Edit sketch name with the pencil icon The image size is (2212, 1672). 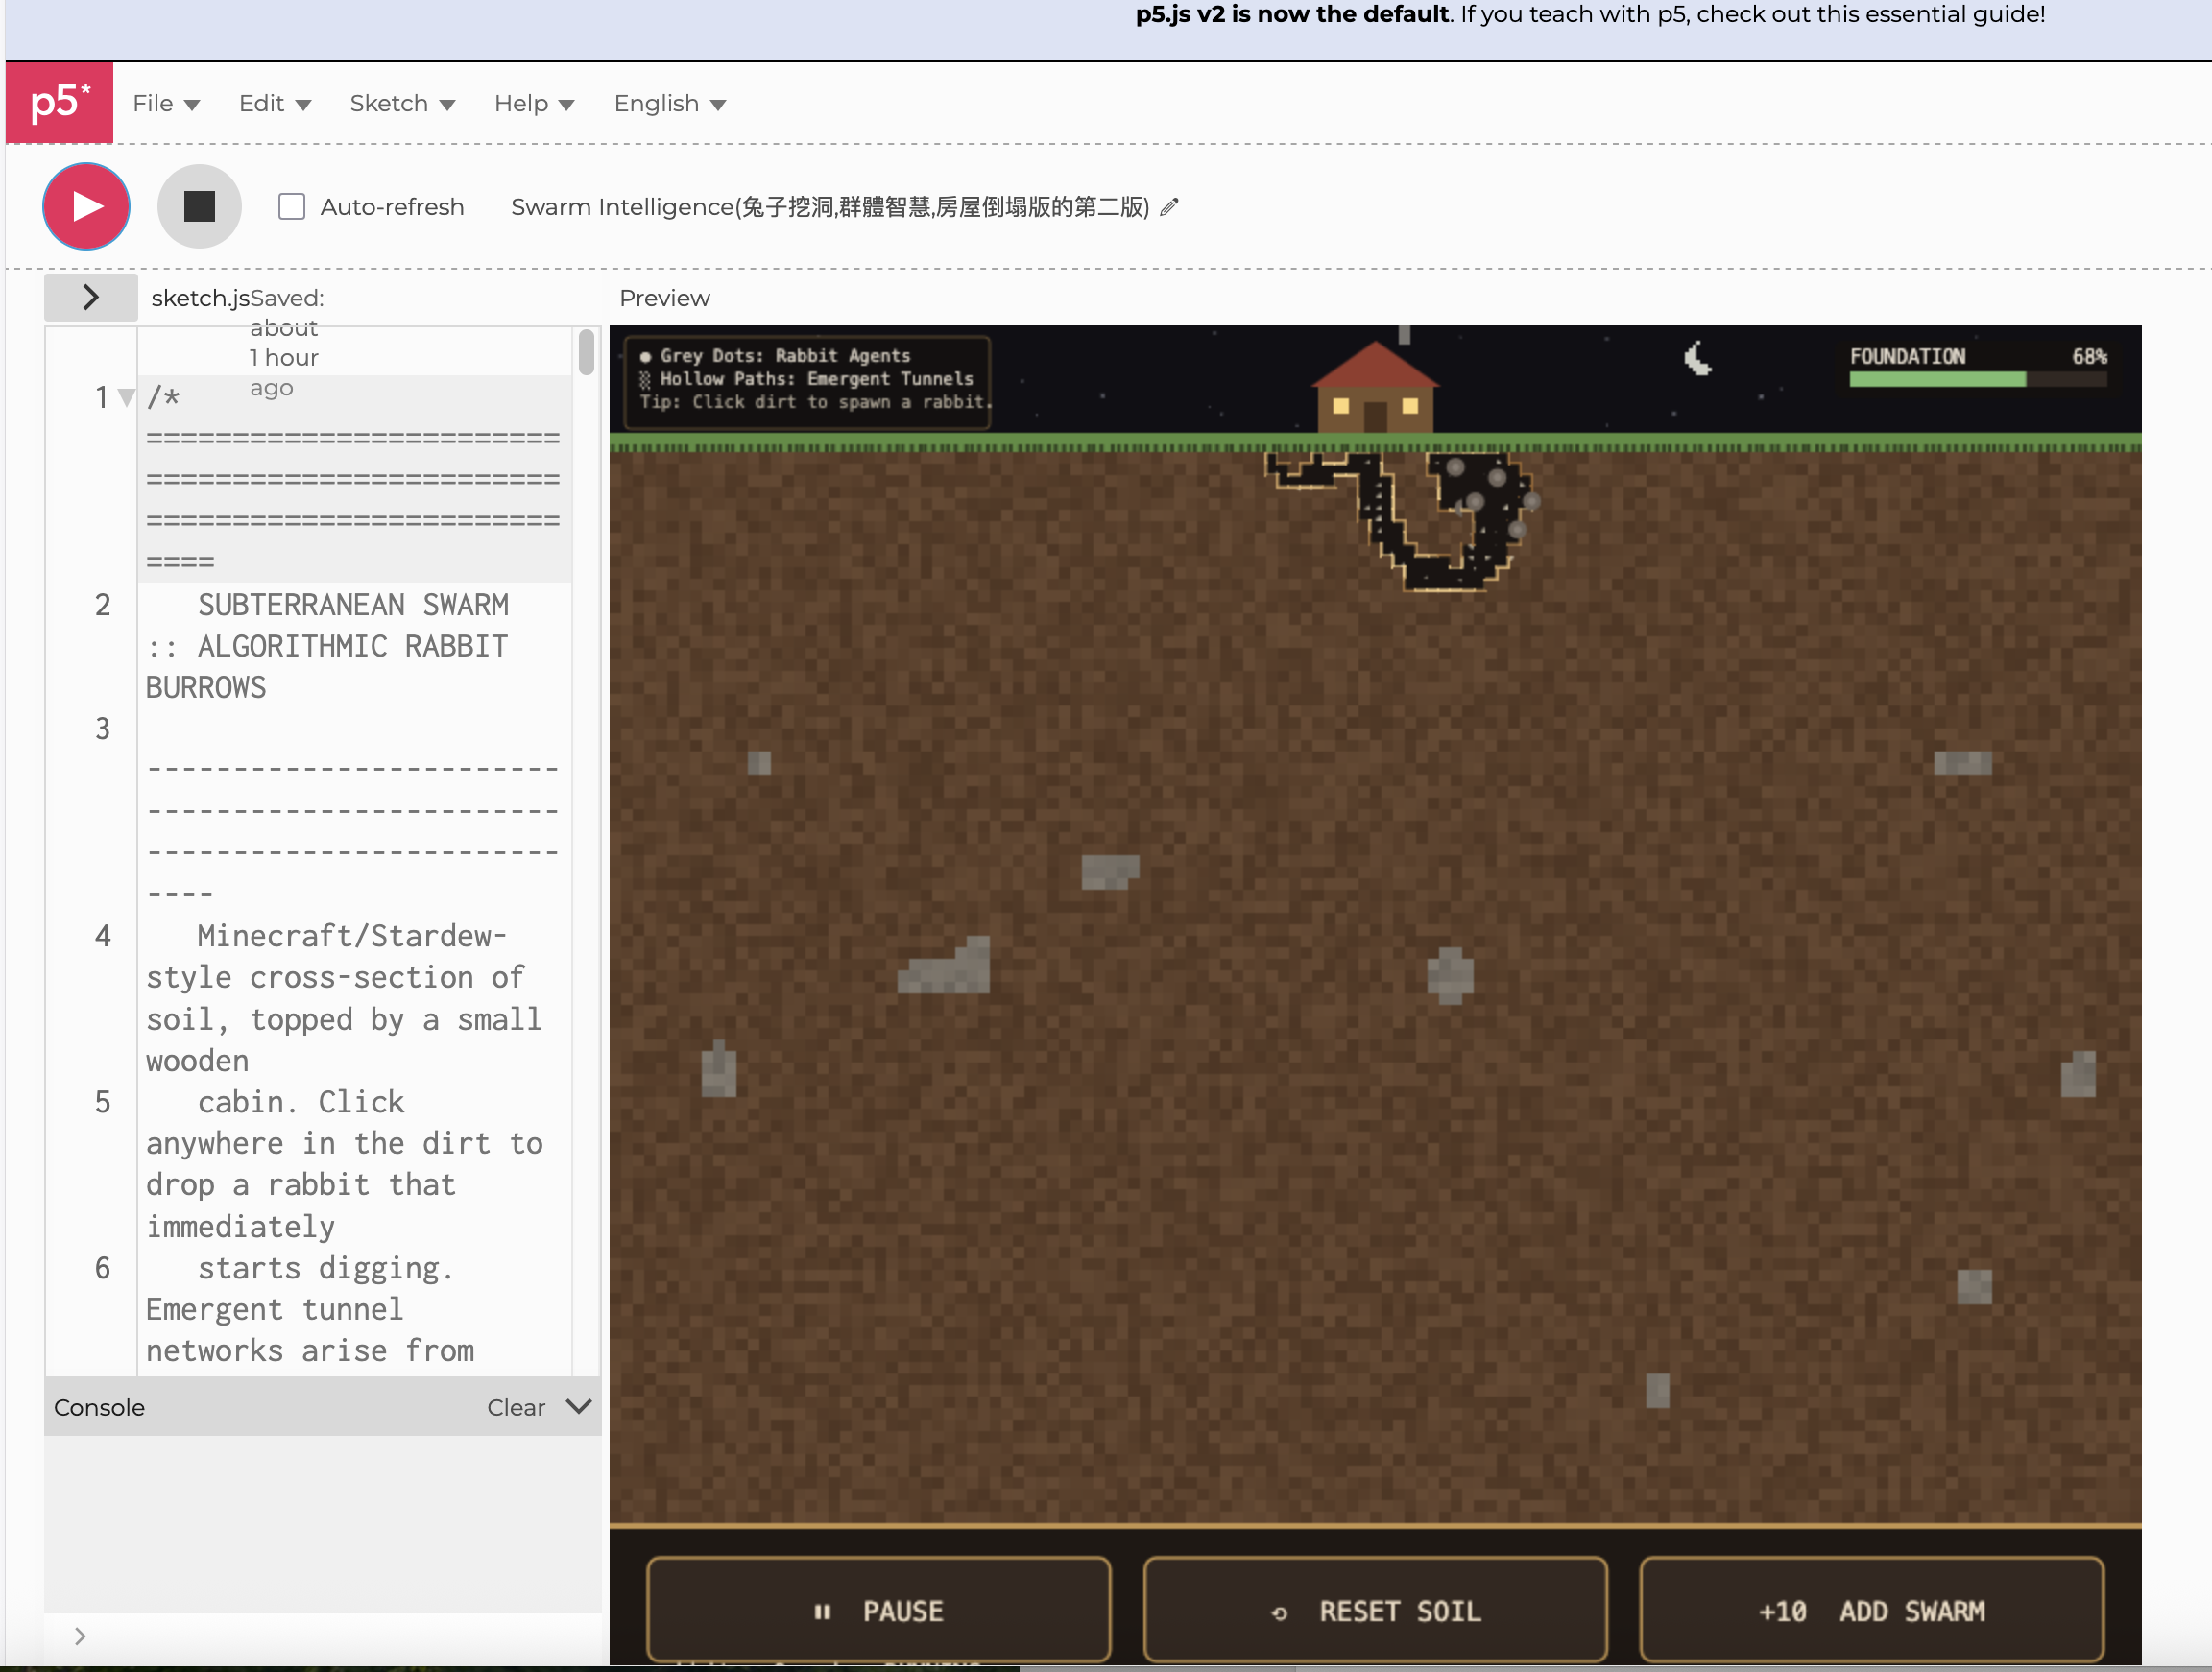click(1169, 207)
